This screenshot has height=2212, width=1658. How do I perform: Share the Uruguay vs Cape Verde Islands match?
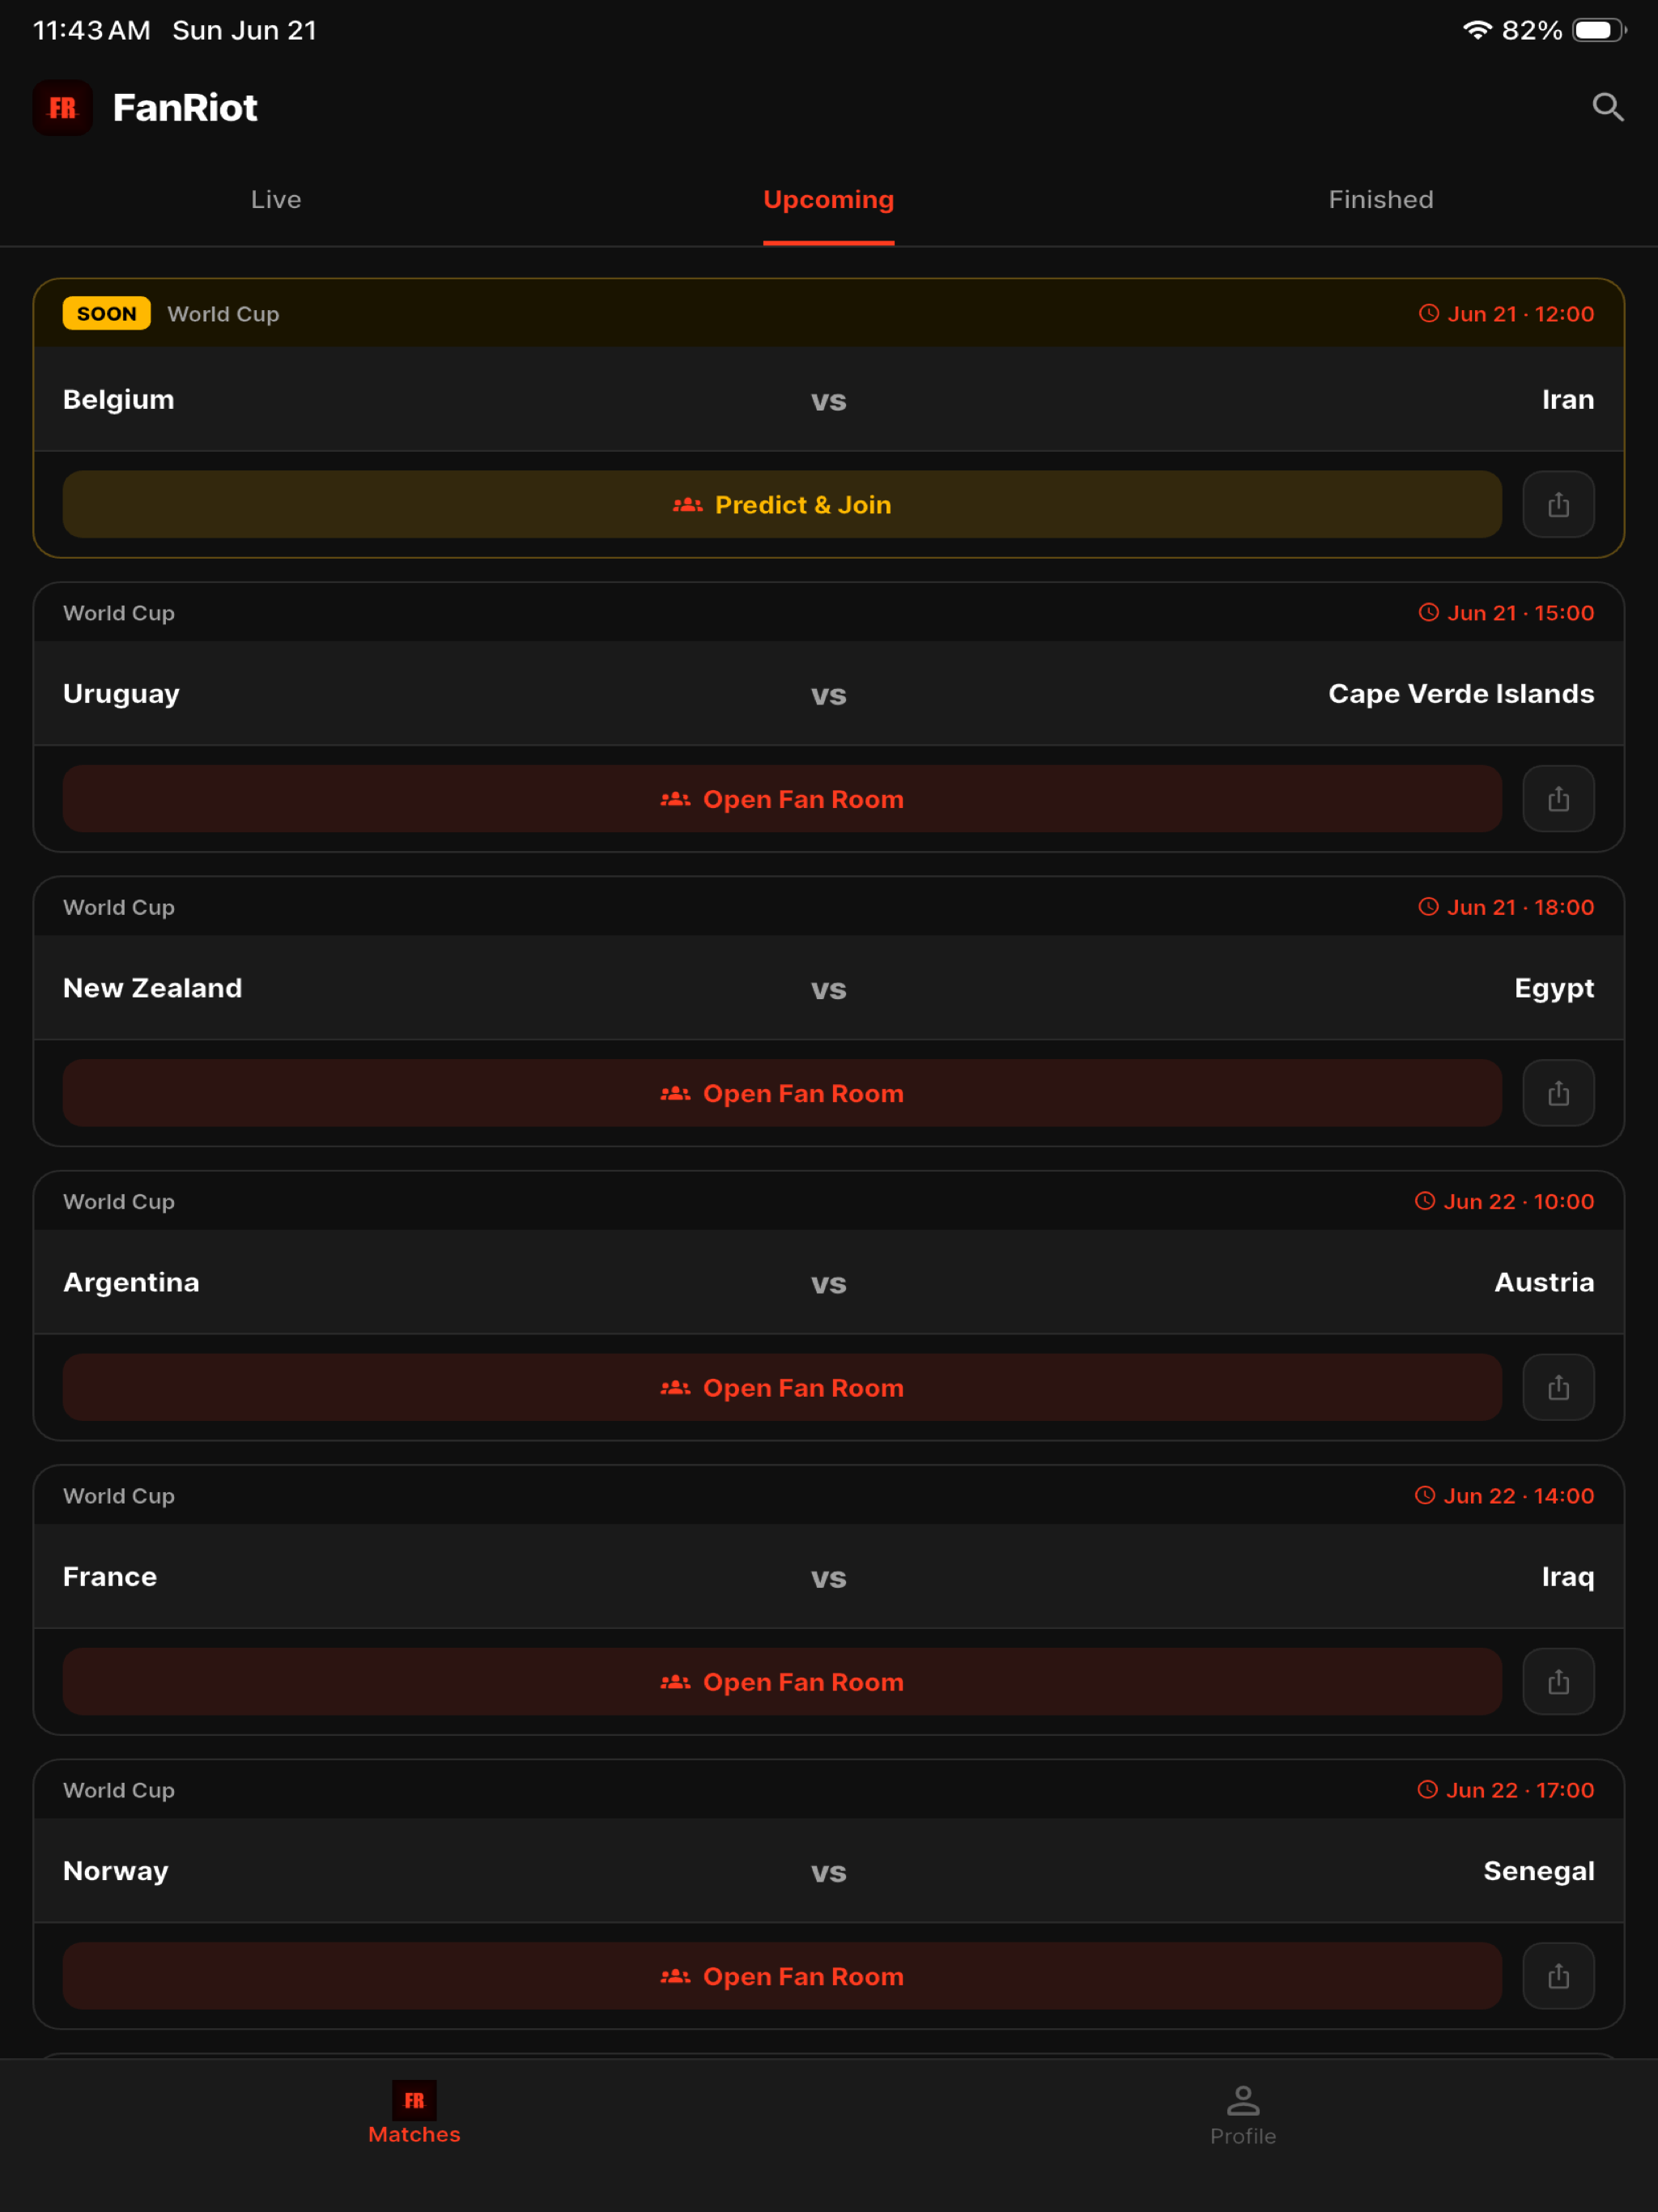[x=1558, y=799]
